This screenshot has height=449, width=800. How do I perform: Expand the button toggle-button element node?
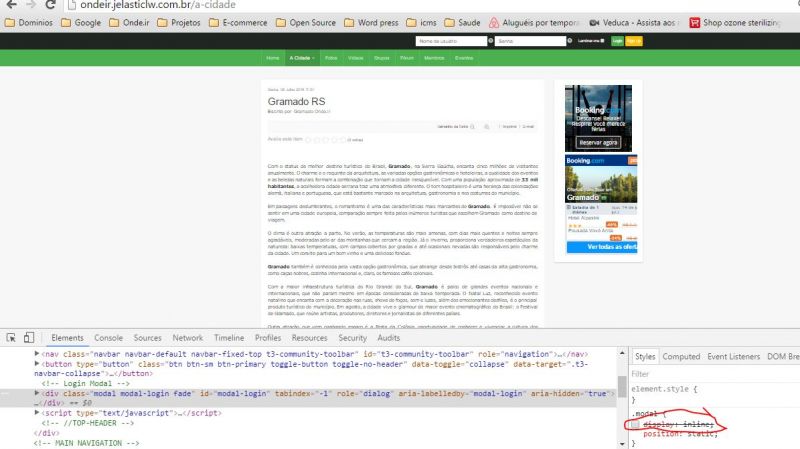point(37,364)
